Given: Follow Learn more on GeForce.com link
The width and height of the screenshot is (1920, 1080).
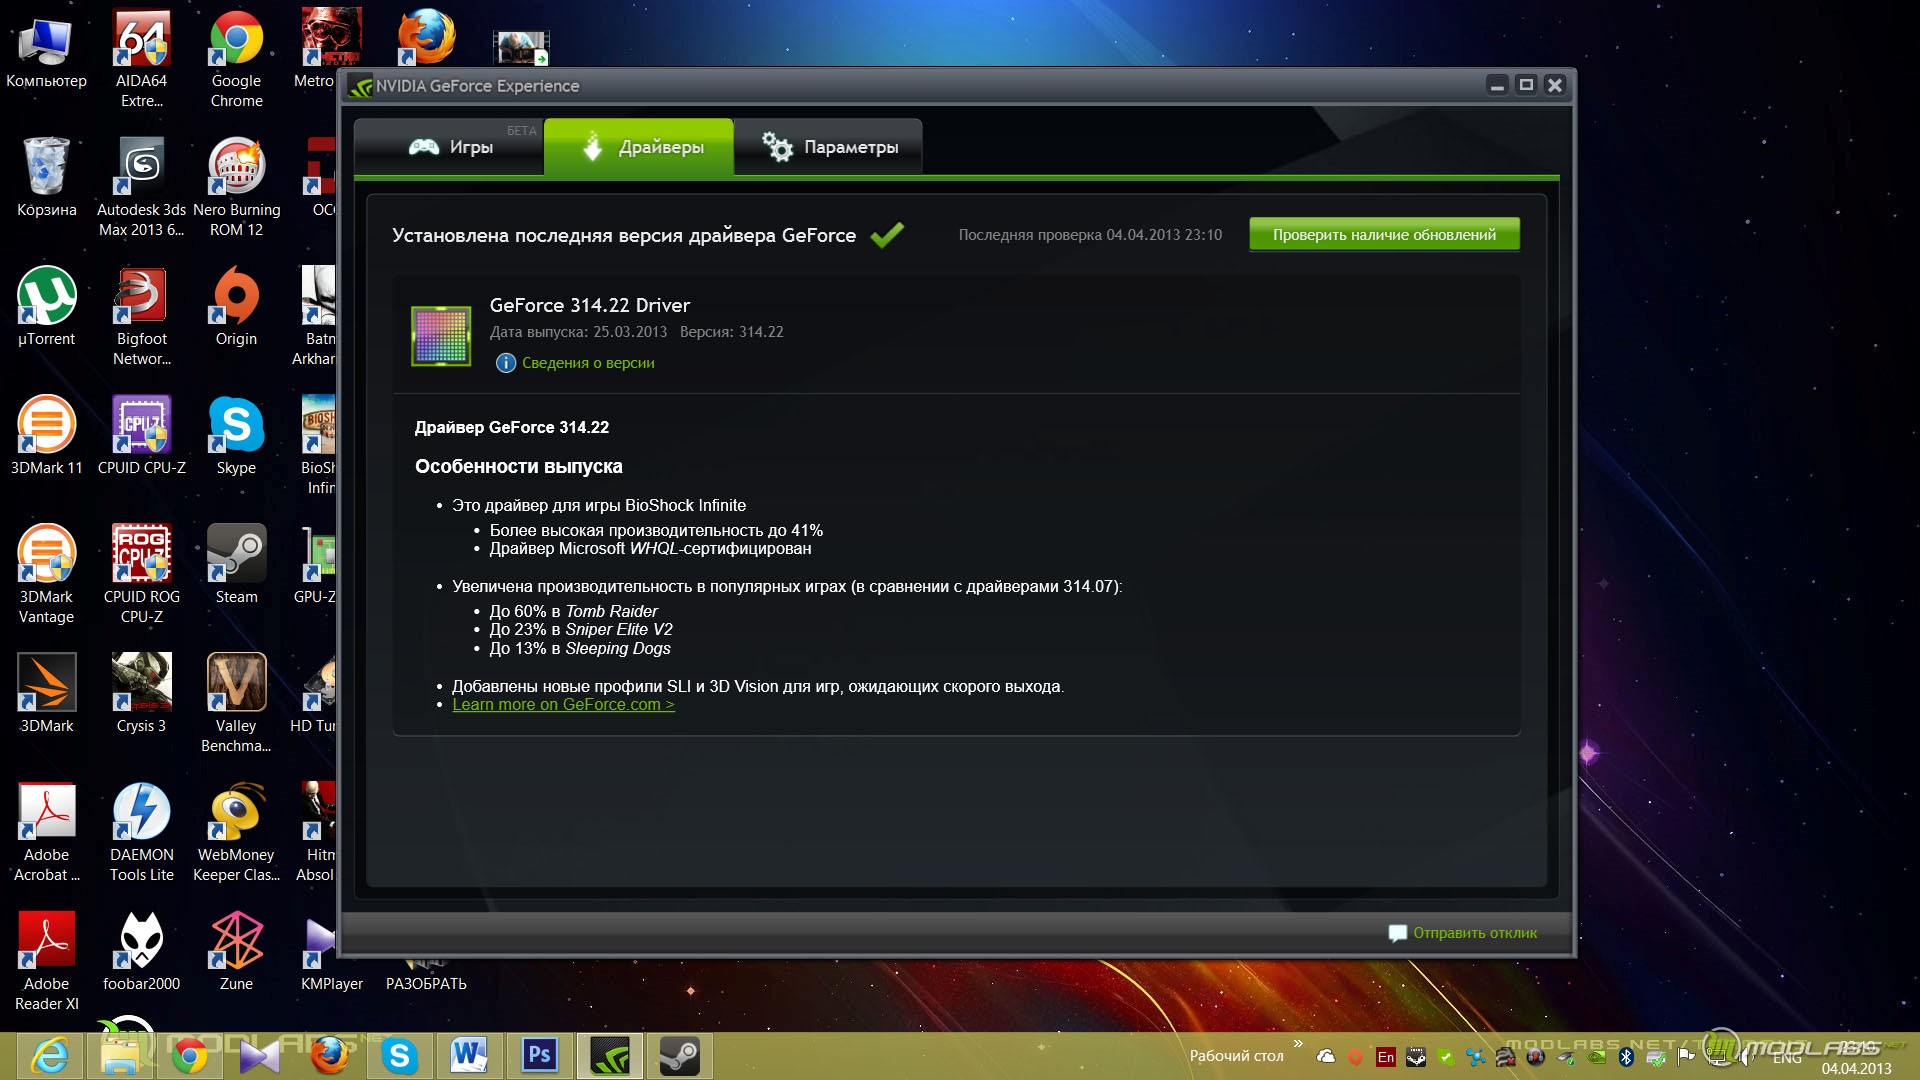Looking at the screenshot, I should coord(563,705).
